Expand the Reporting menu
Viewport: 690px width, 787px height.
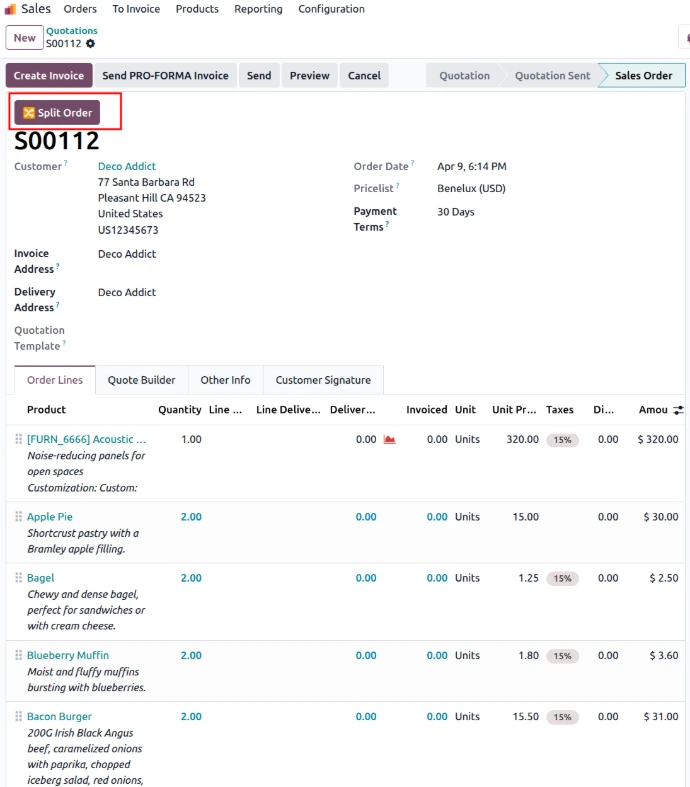(x=258, y=9)
